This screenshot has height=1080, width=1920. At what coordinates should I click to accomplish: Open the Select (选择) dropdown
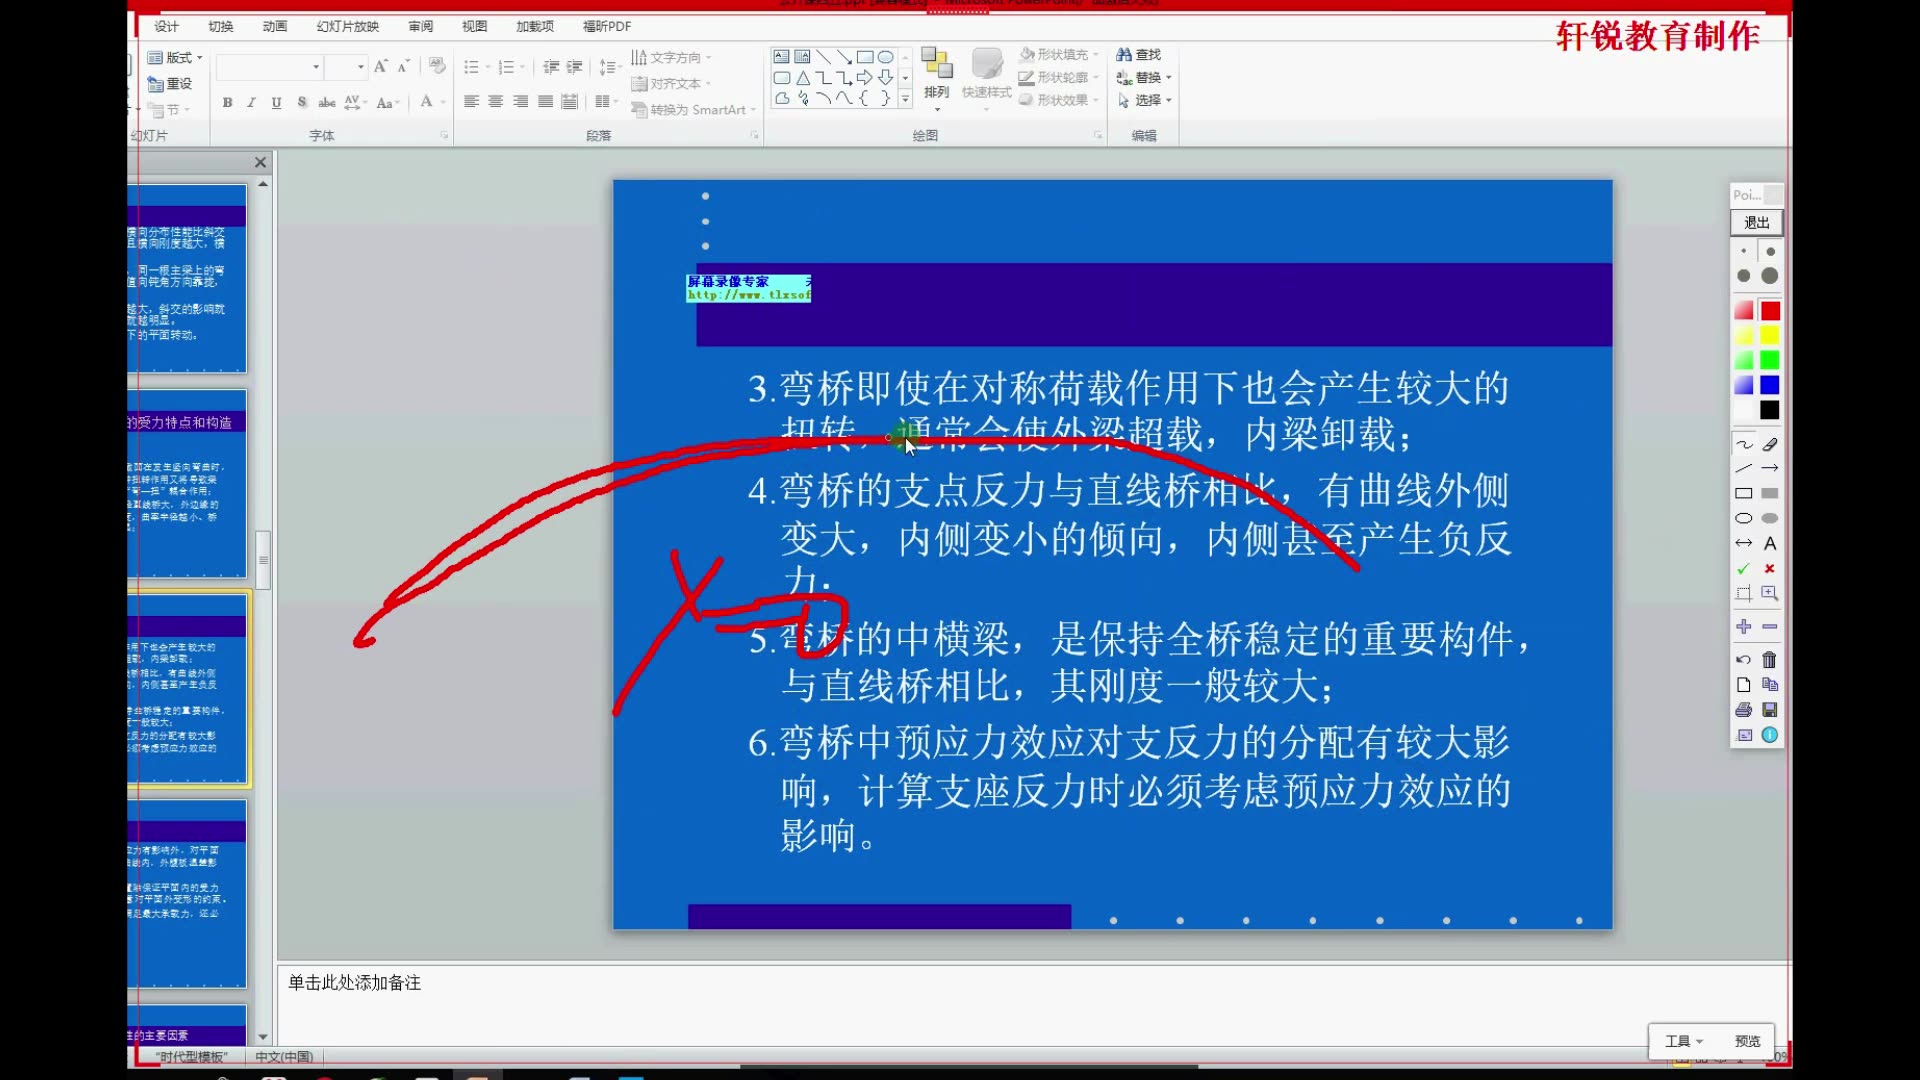[x=1145, y=100]
